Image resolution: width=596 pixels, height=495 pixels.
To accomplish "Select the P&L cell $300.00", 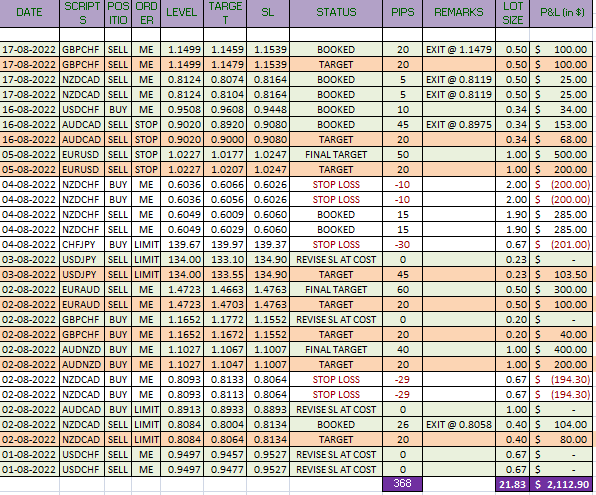I will 561,290.
